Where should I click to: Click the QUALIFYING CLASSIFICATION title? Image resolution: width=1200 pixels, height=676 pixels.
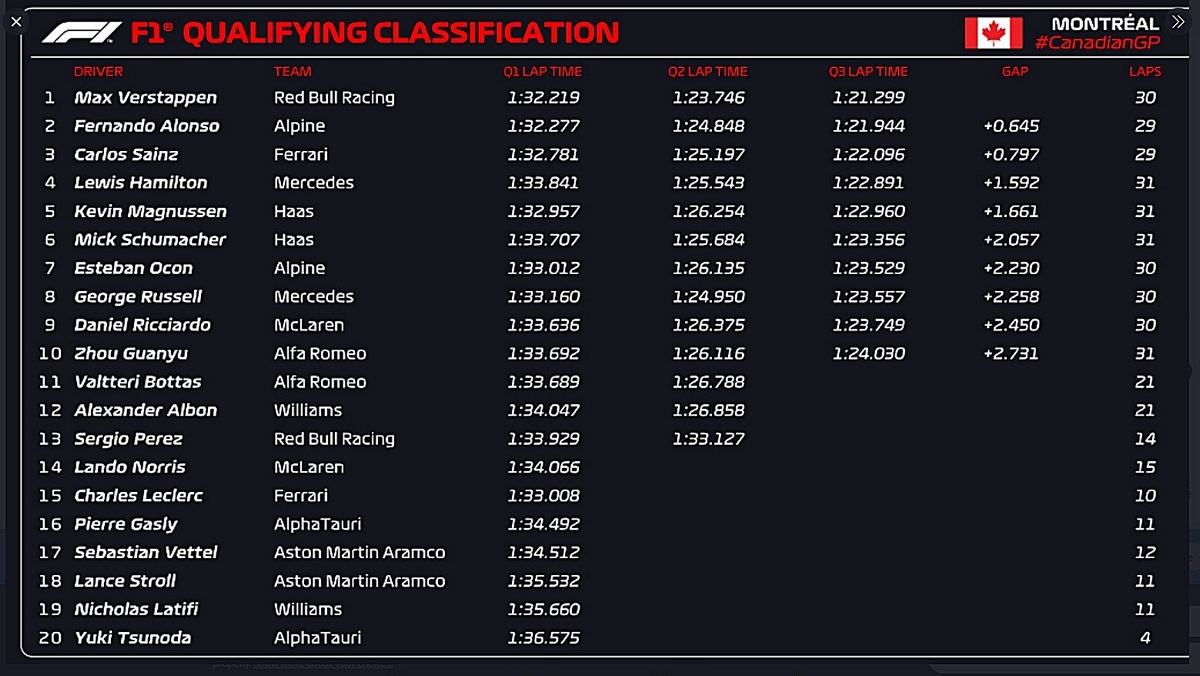pos(400,33)
